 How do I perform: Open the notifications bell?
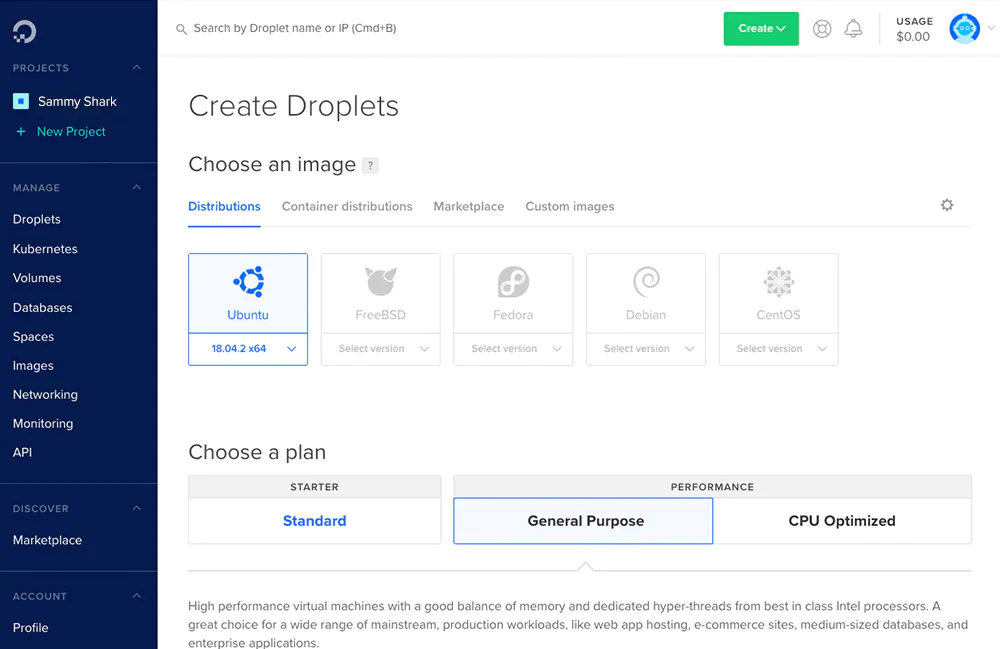point(853,29)
